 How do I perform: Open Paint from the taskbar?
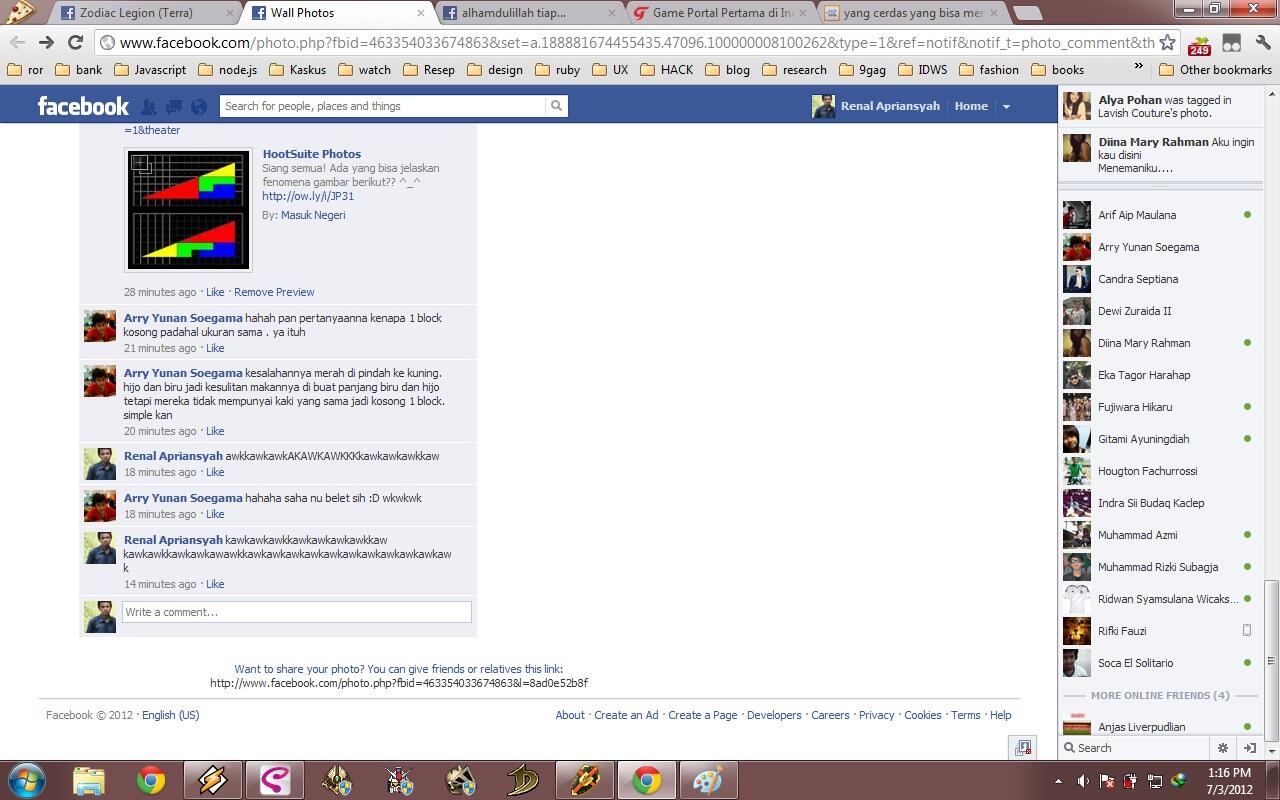708,780
